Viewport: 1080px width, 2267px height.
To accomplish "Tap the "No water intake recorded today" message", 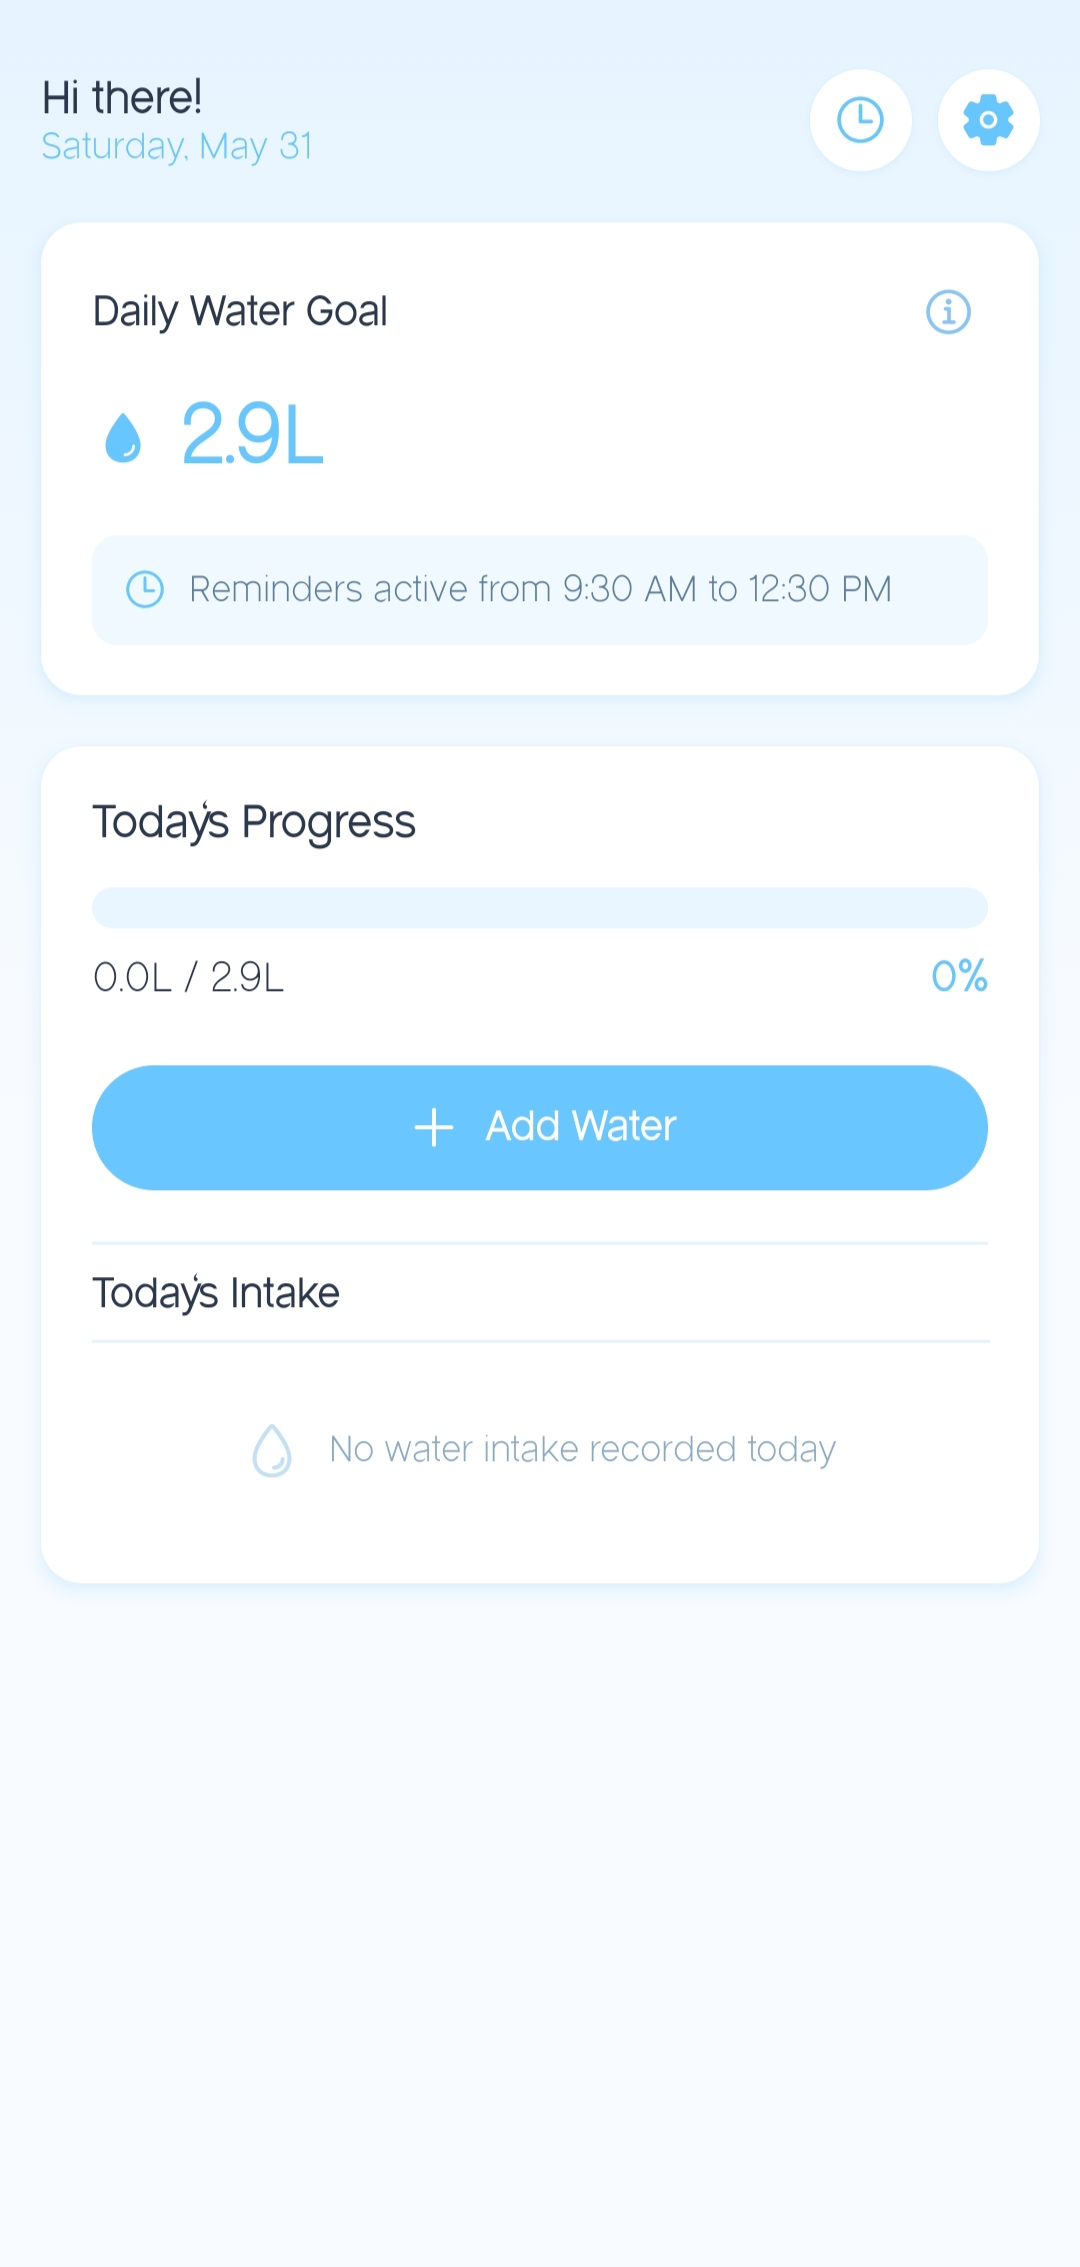I will coord(582,1450).
